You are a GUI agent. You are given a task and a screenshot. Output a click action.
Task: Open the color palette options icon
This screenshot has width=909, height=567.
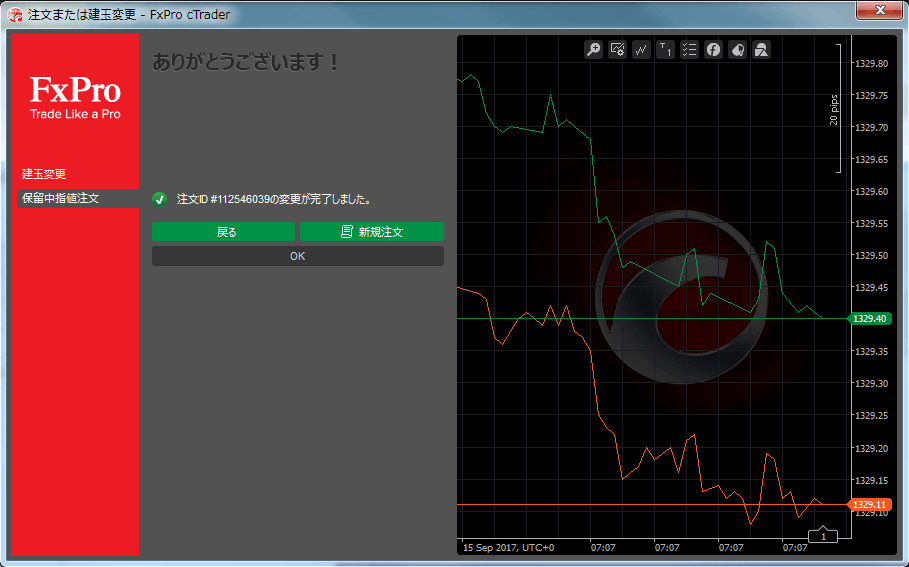point(737,50)
